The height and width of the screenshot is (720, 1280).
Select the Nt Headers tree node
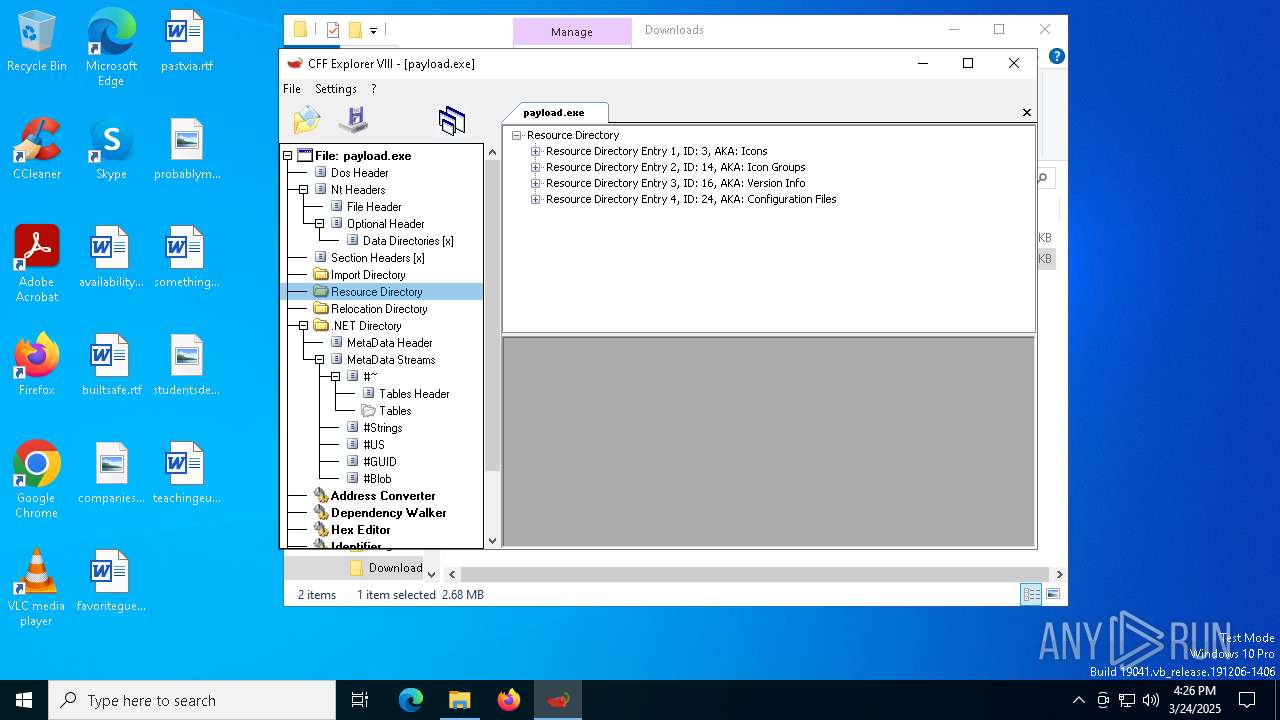pos(358,190)
